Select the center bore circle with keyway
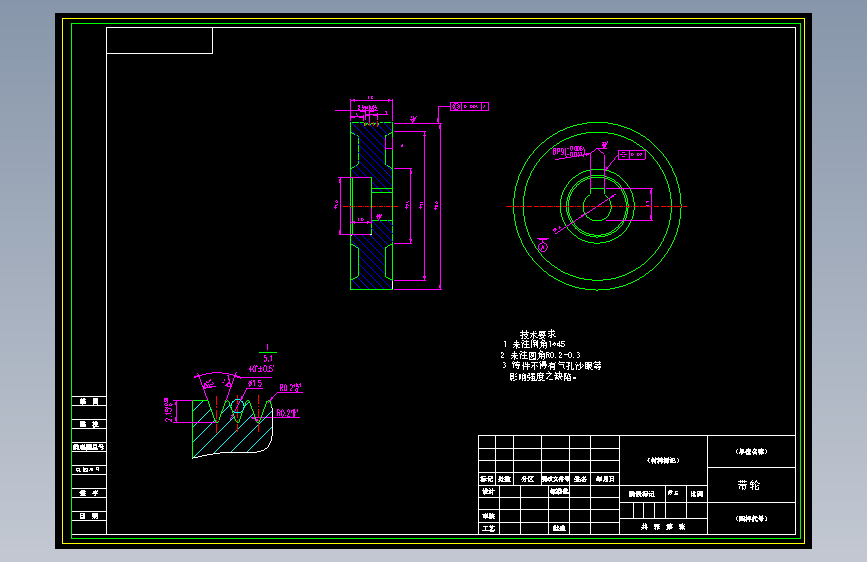Viewport: 867px width, 562px height. click(x=597, y=206)
